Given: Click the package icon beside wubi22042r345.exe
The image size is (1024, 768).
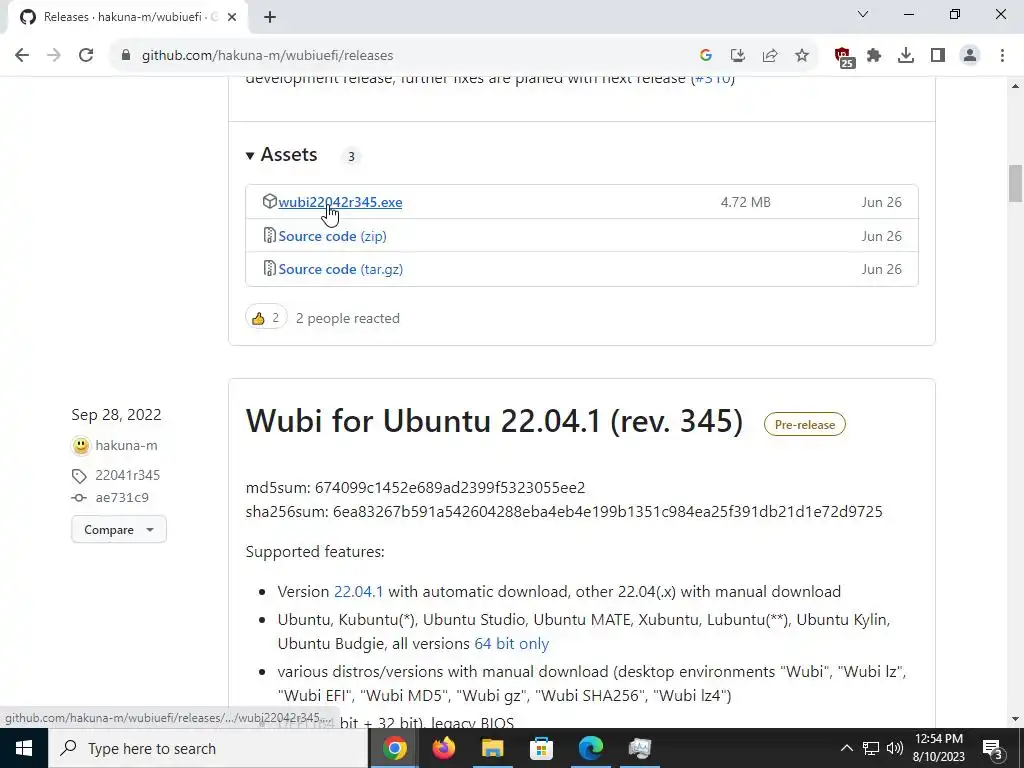Looking at the screenshot, I should [x=269, y=201].
